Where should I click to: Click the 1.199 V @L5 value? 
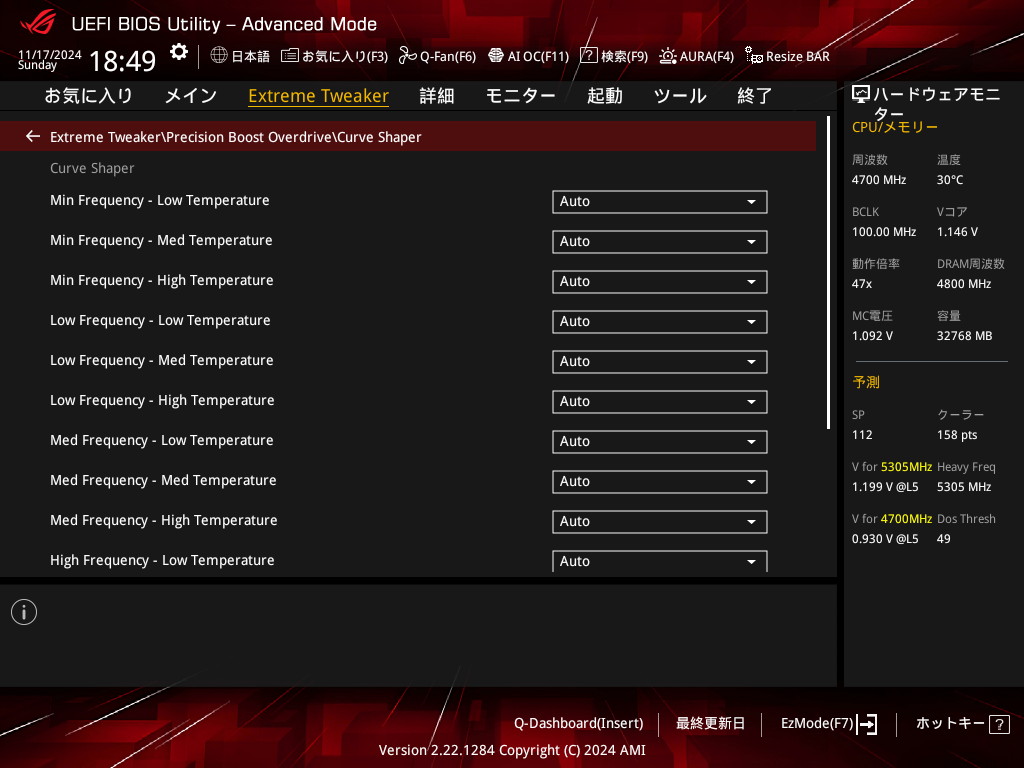[x=885, y=487]
